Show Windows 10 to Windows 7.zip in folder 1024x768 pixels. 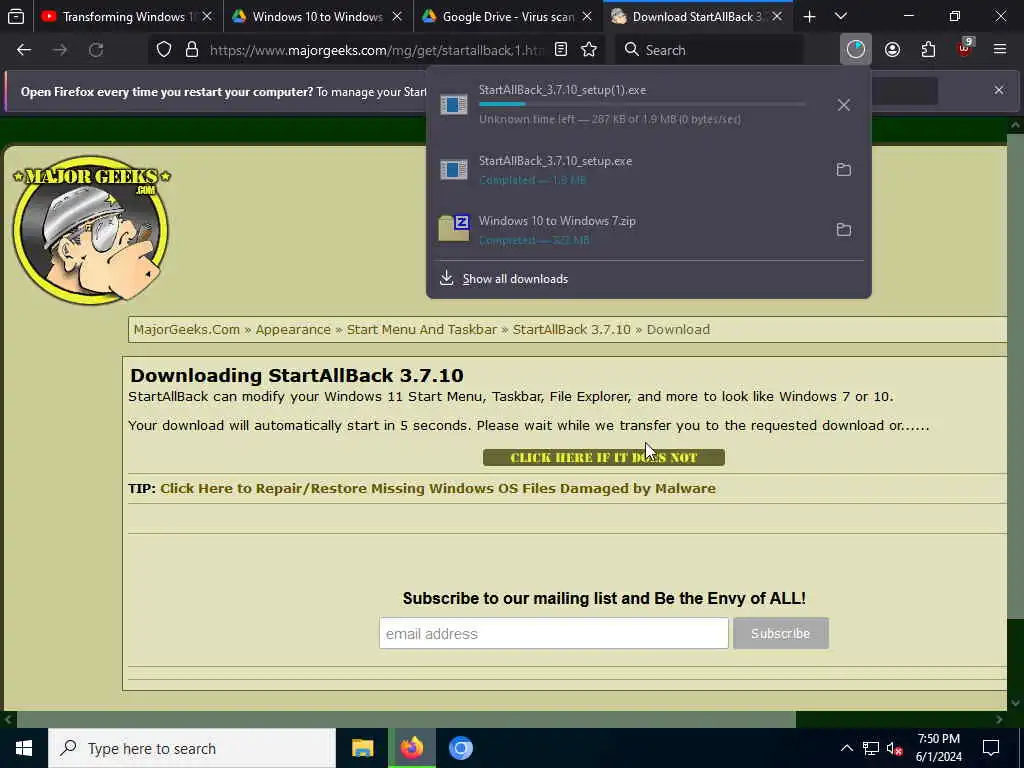[x=844, y=230]
